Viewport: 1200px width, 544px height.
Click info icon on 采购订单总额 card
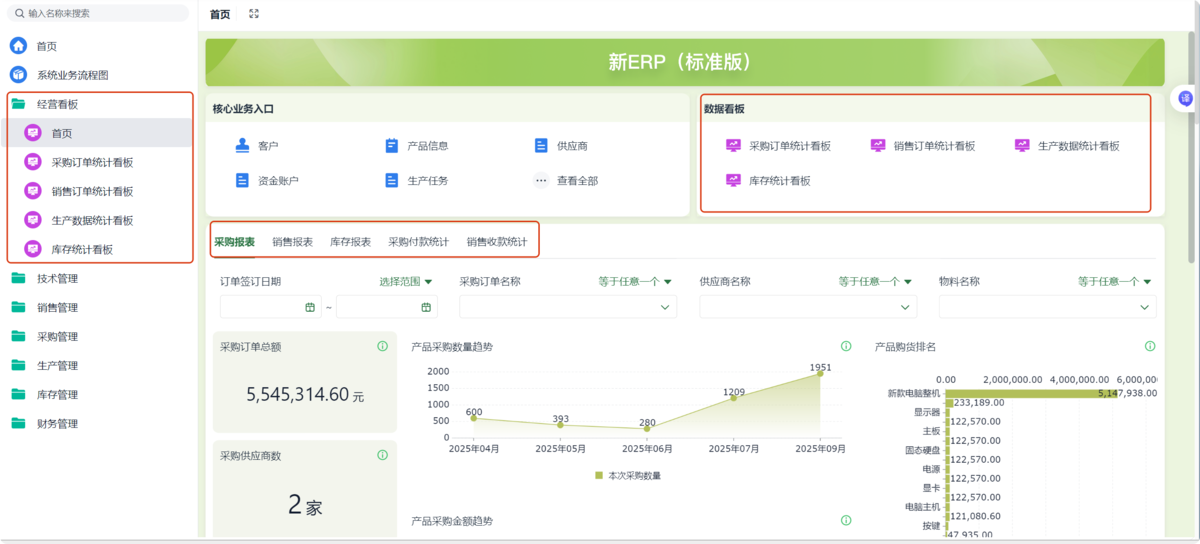coord(382,347)
